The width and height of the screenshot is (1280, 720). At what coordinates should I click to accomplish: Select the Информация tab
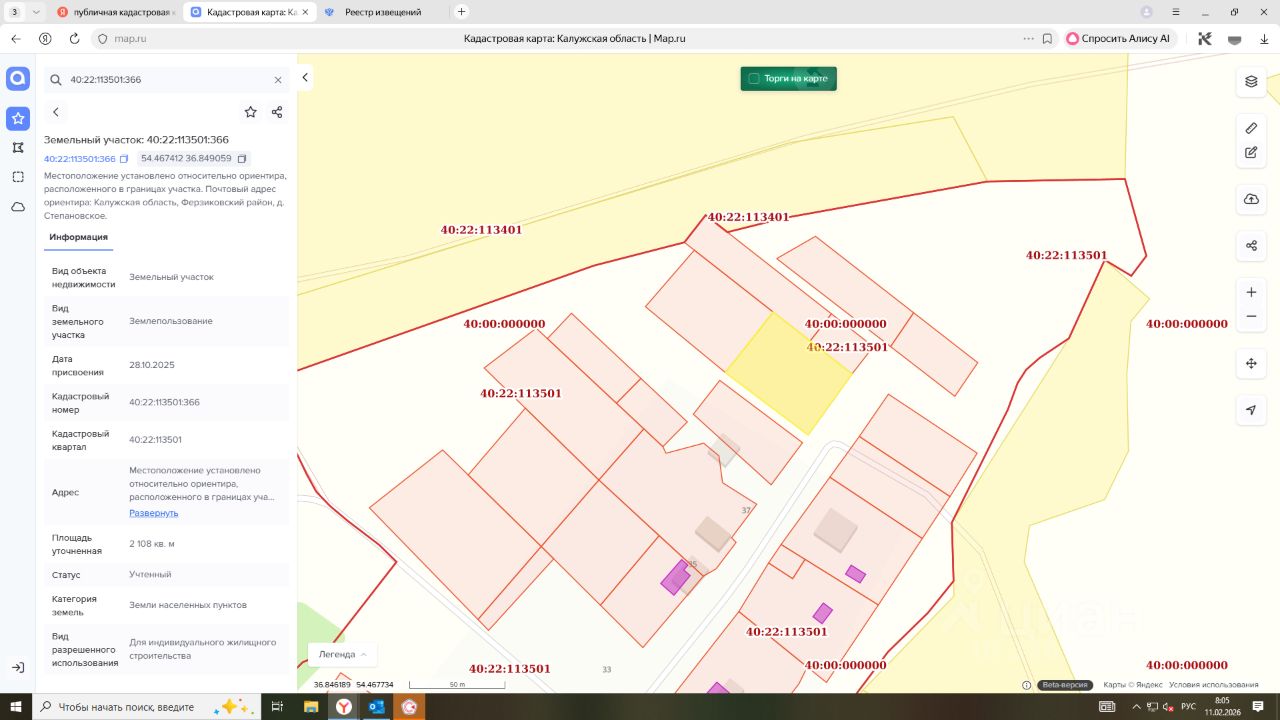[x=78, y=238]
